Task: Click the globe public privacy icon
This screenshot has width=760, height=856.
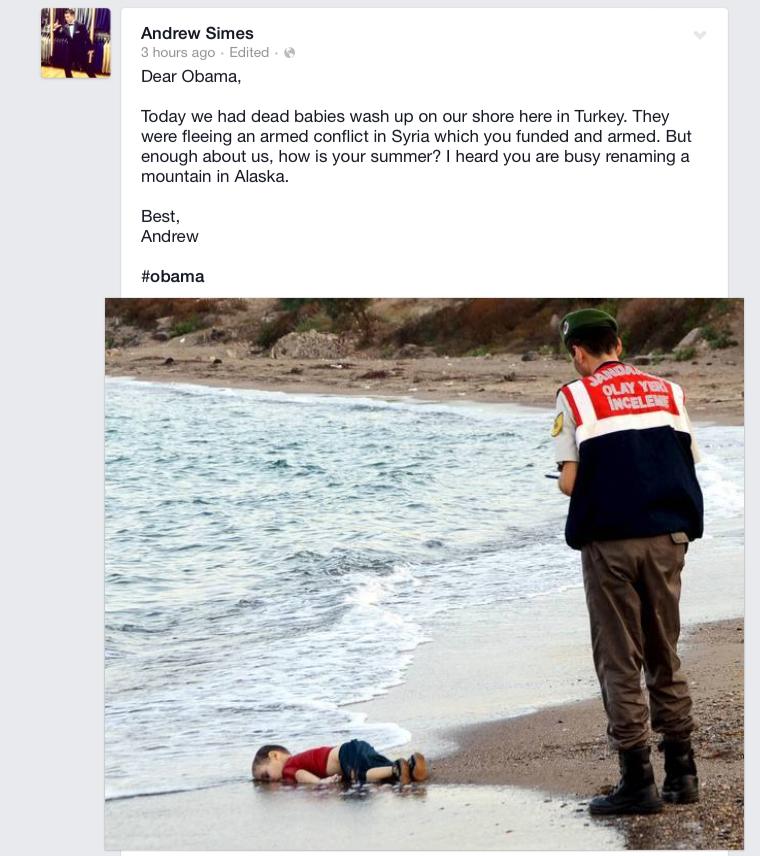Action: 289,52
